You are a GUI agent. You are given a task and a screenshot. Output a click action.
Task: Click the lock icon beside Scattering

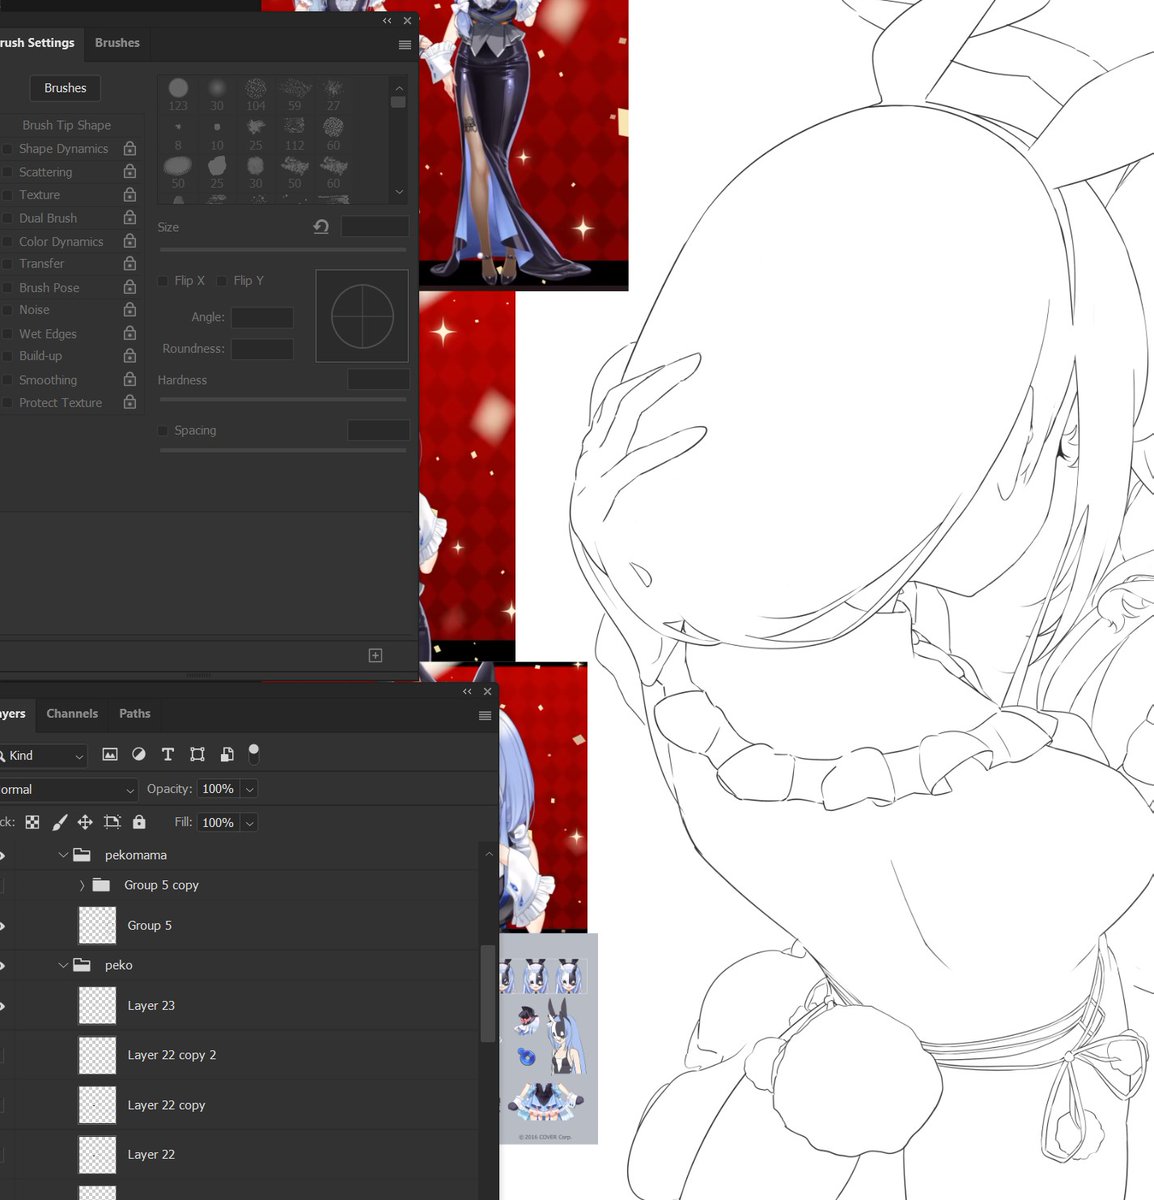[129, 171]
